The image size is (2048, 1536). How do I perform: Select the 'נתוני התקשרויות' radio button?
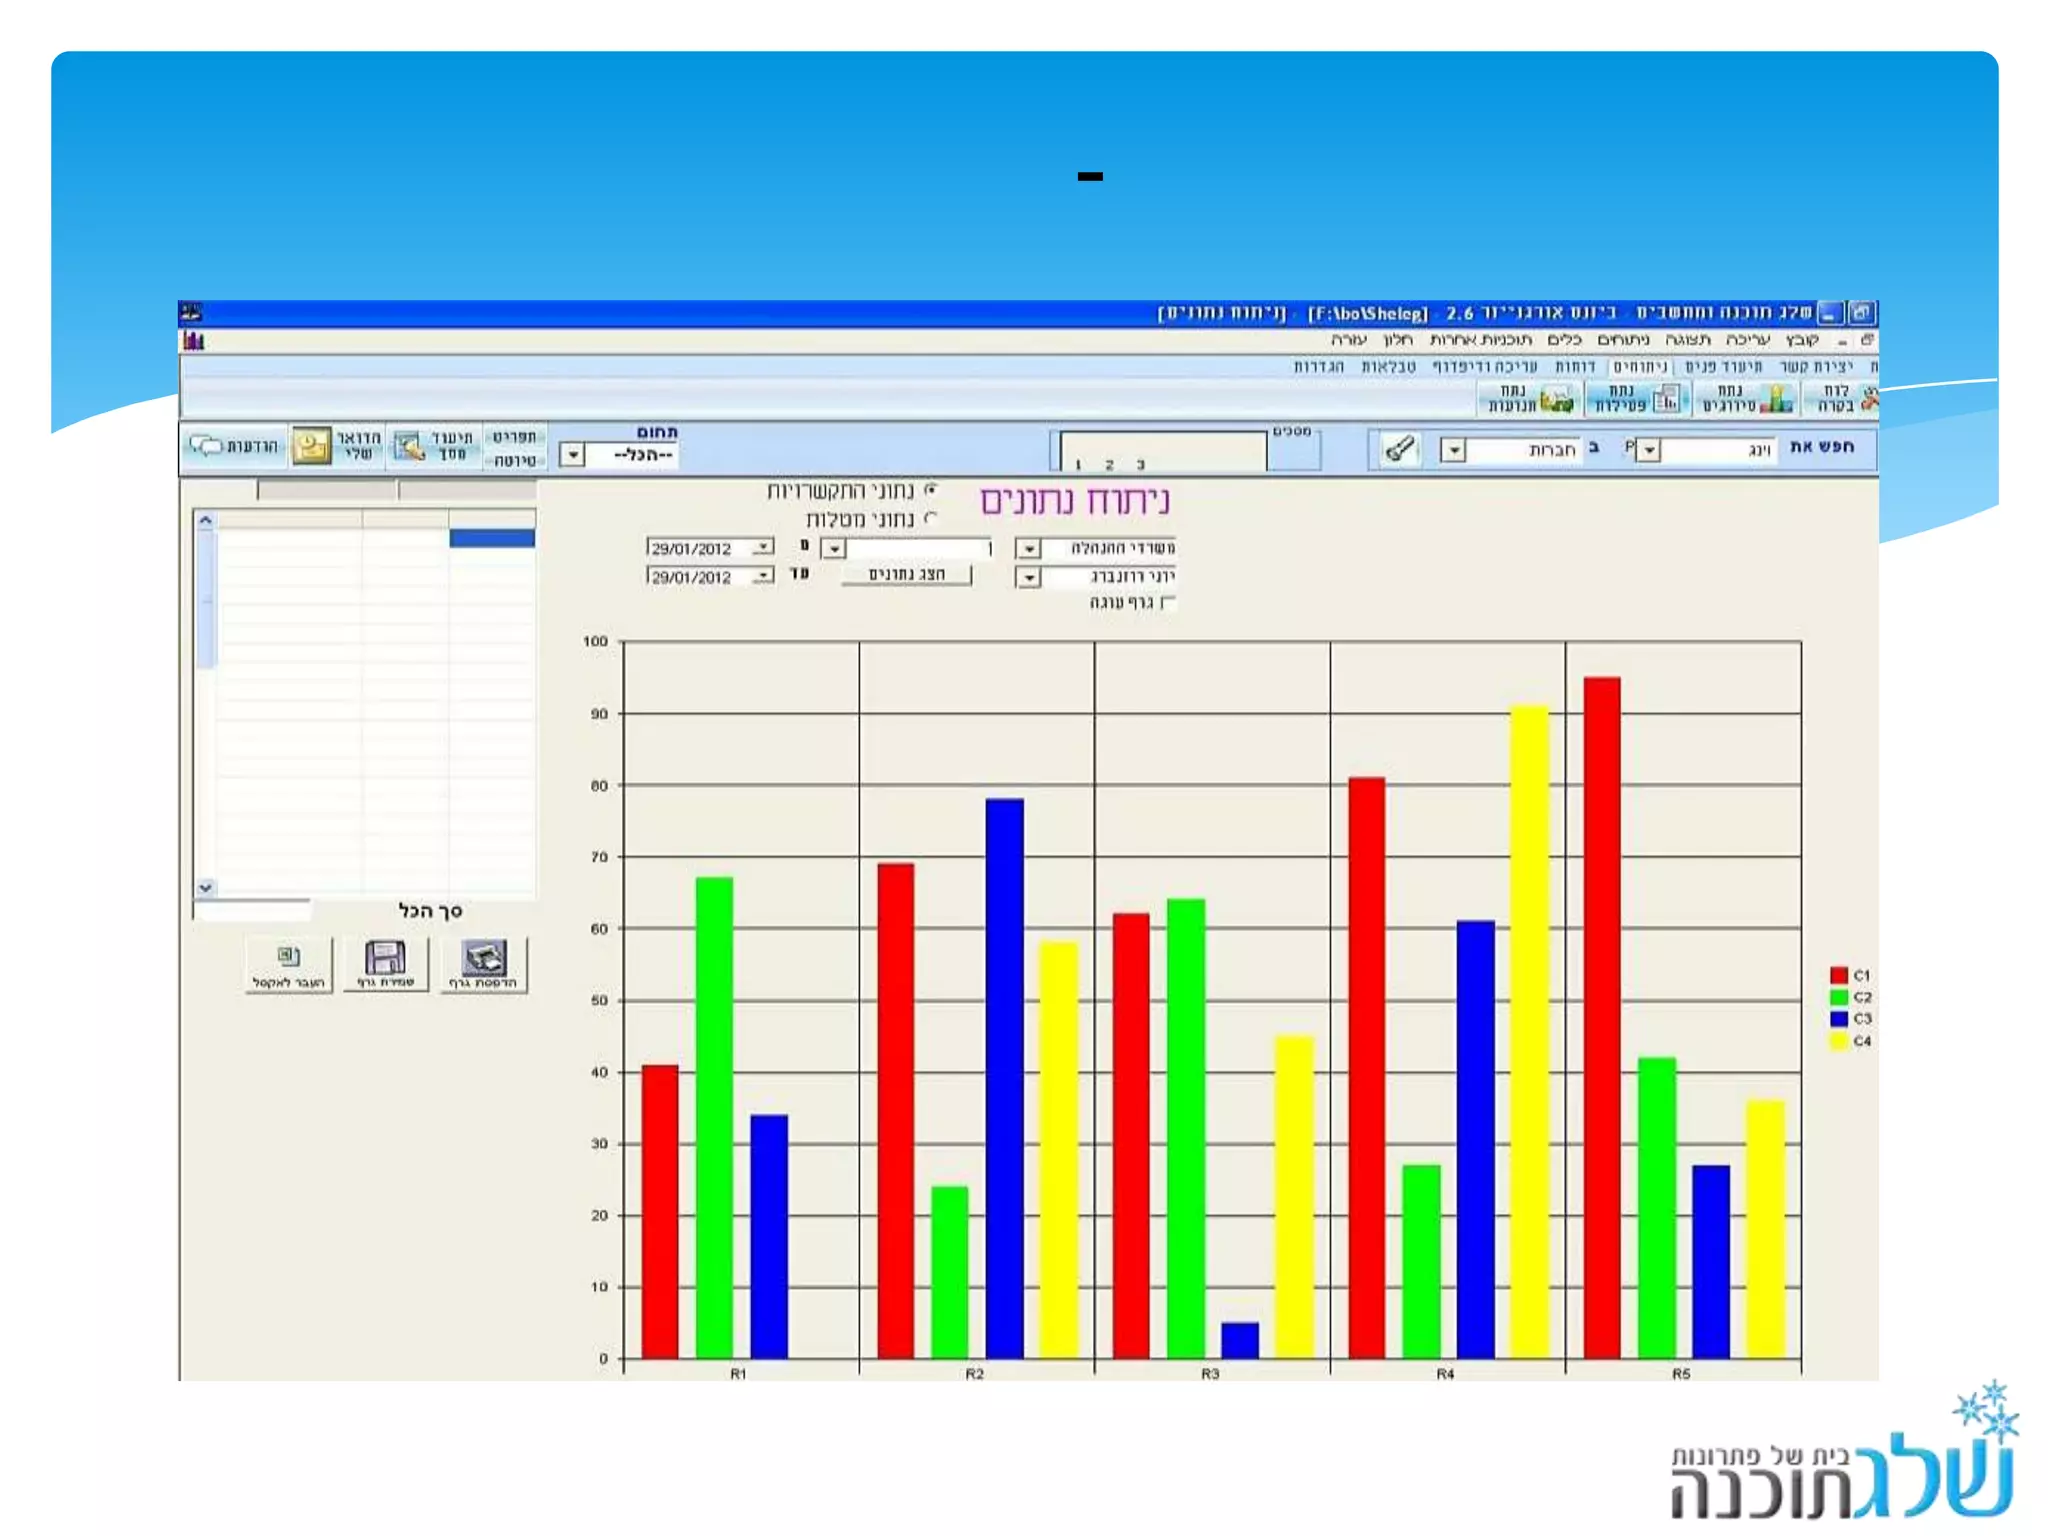click(931, 490)
